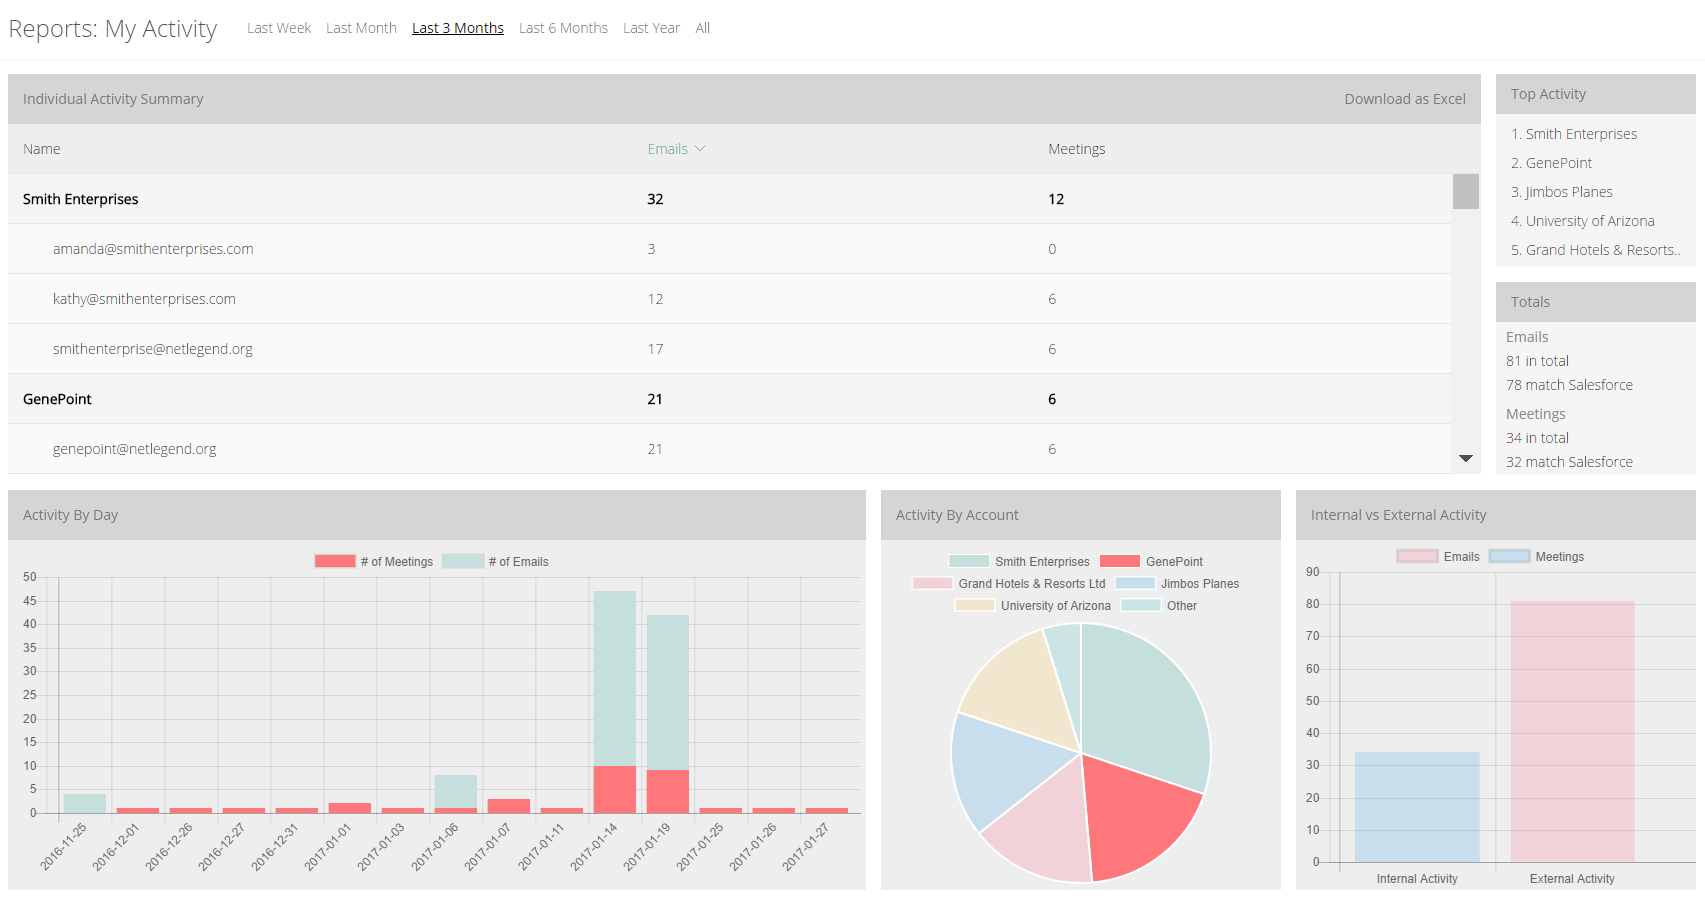Toggle Emails legend in Internal vs External
The image size is (1705, 908).
[1418, 556]
